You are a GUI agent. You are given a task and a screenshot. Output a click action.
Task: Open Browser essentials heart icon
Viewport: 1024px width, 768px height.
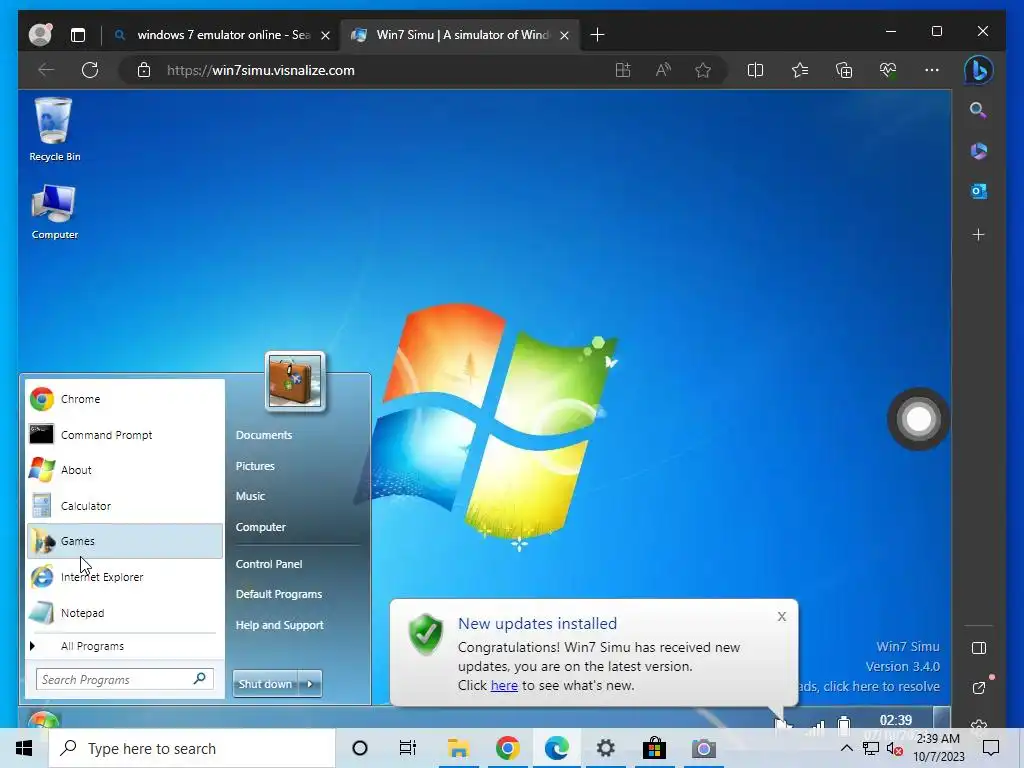point(888,70)
